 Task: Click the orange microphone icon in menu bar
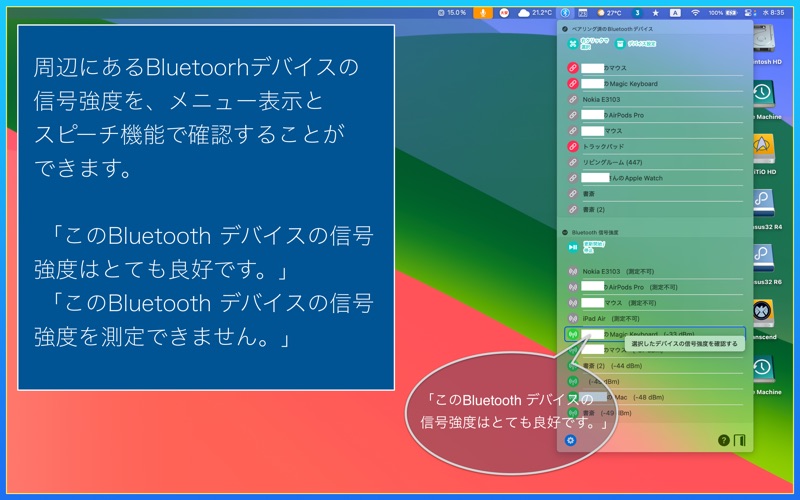(483, 13)
